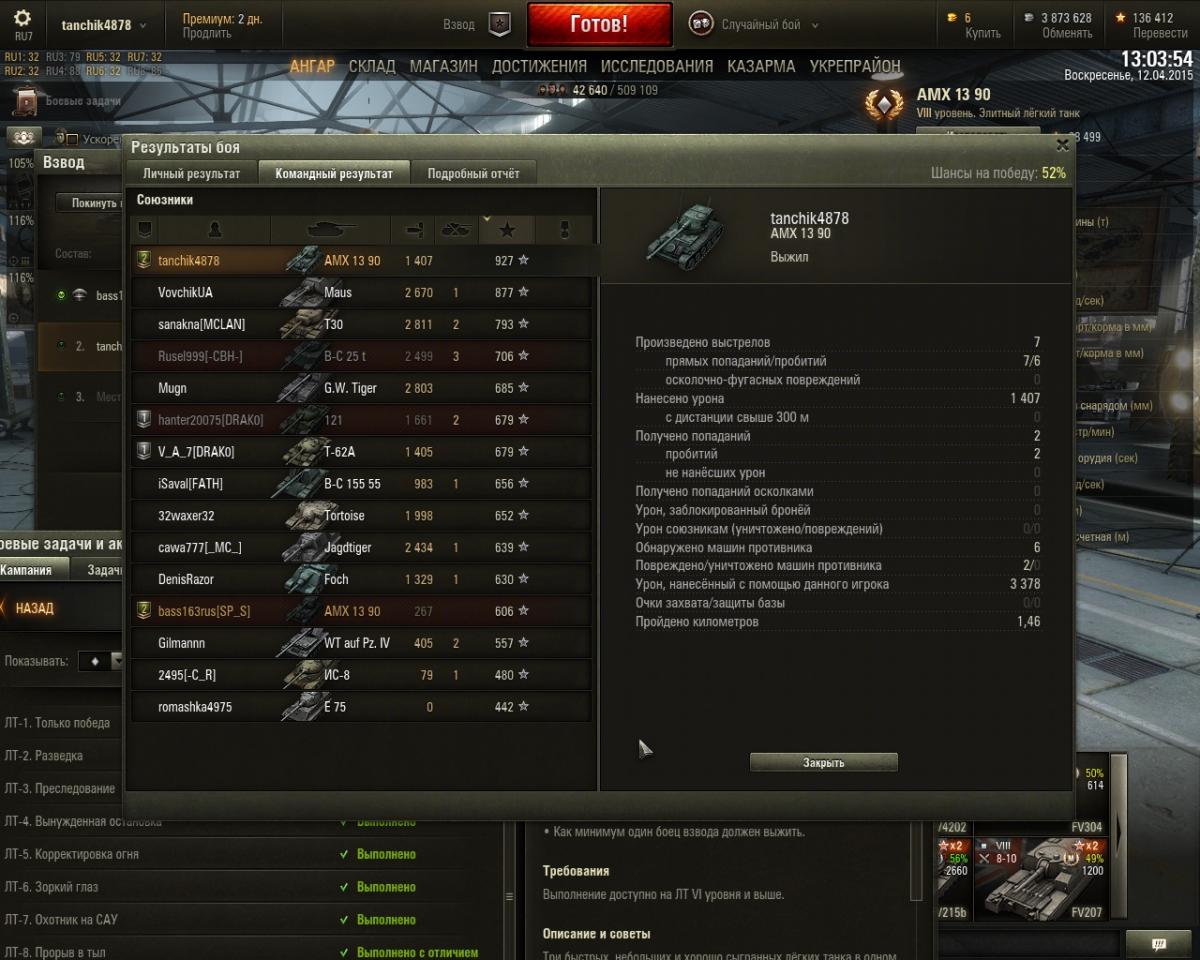The image size is (1200, 960).
Task: Switch to the Личный результат tab
Action: (x=191, y=173)
